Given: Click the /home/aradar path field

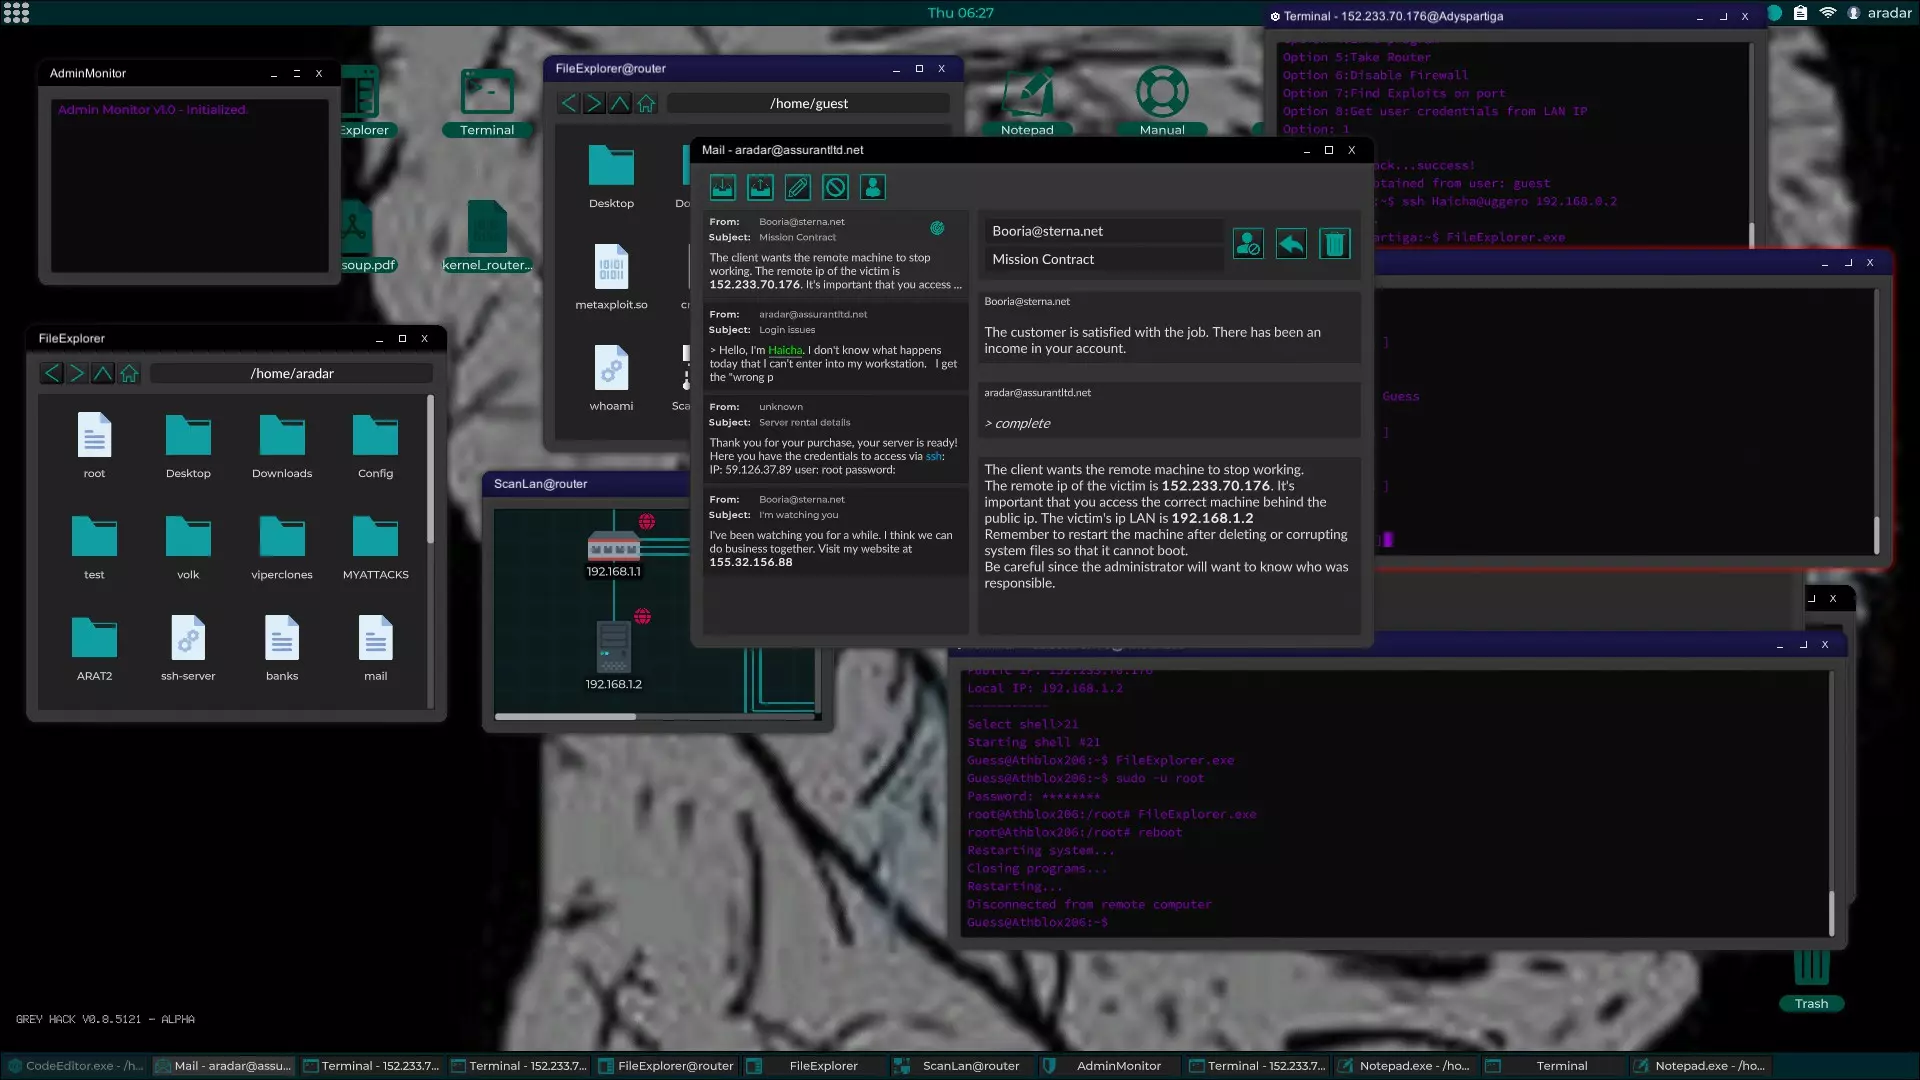Looking at the screenshot, I should 292,373.
